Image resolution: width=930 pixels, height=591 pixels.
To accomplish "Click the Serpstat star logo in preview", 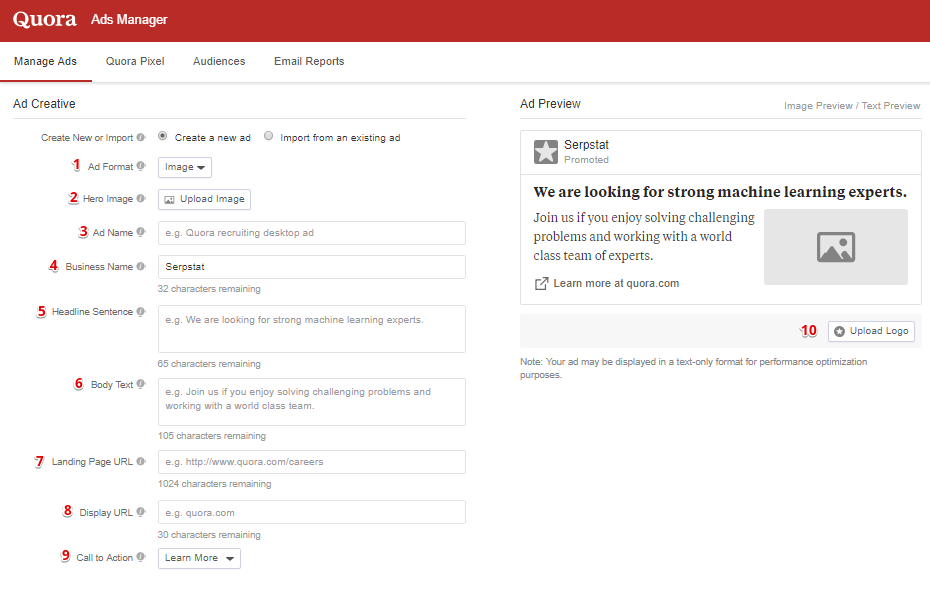I will click(x=546, y=152).
